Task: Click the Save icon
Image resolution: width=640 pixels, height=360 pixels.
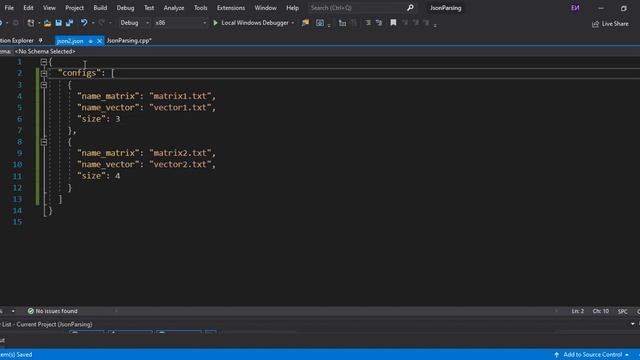Action: point(58,23)
